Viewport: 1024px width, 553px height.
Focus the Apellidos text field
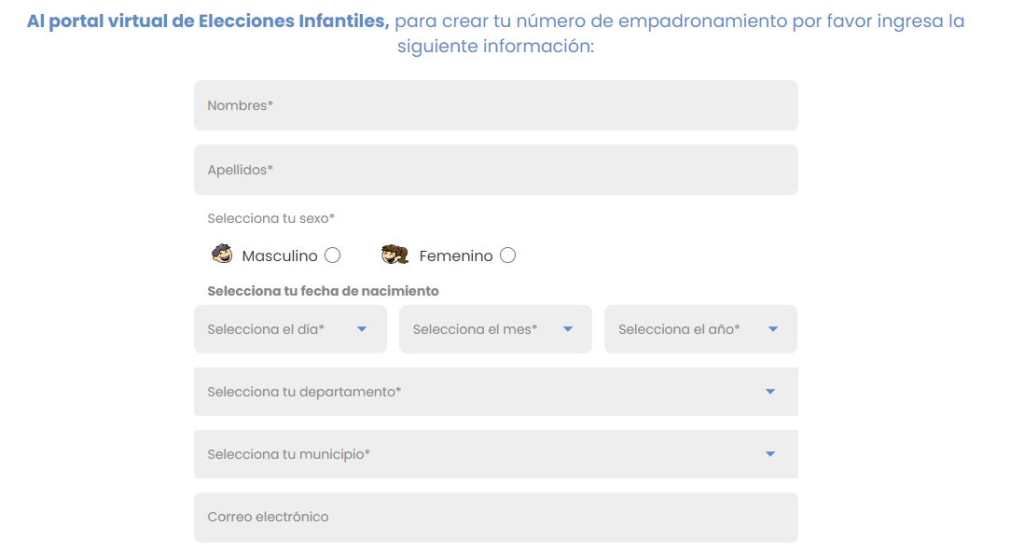pos(495,170)
